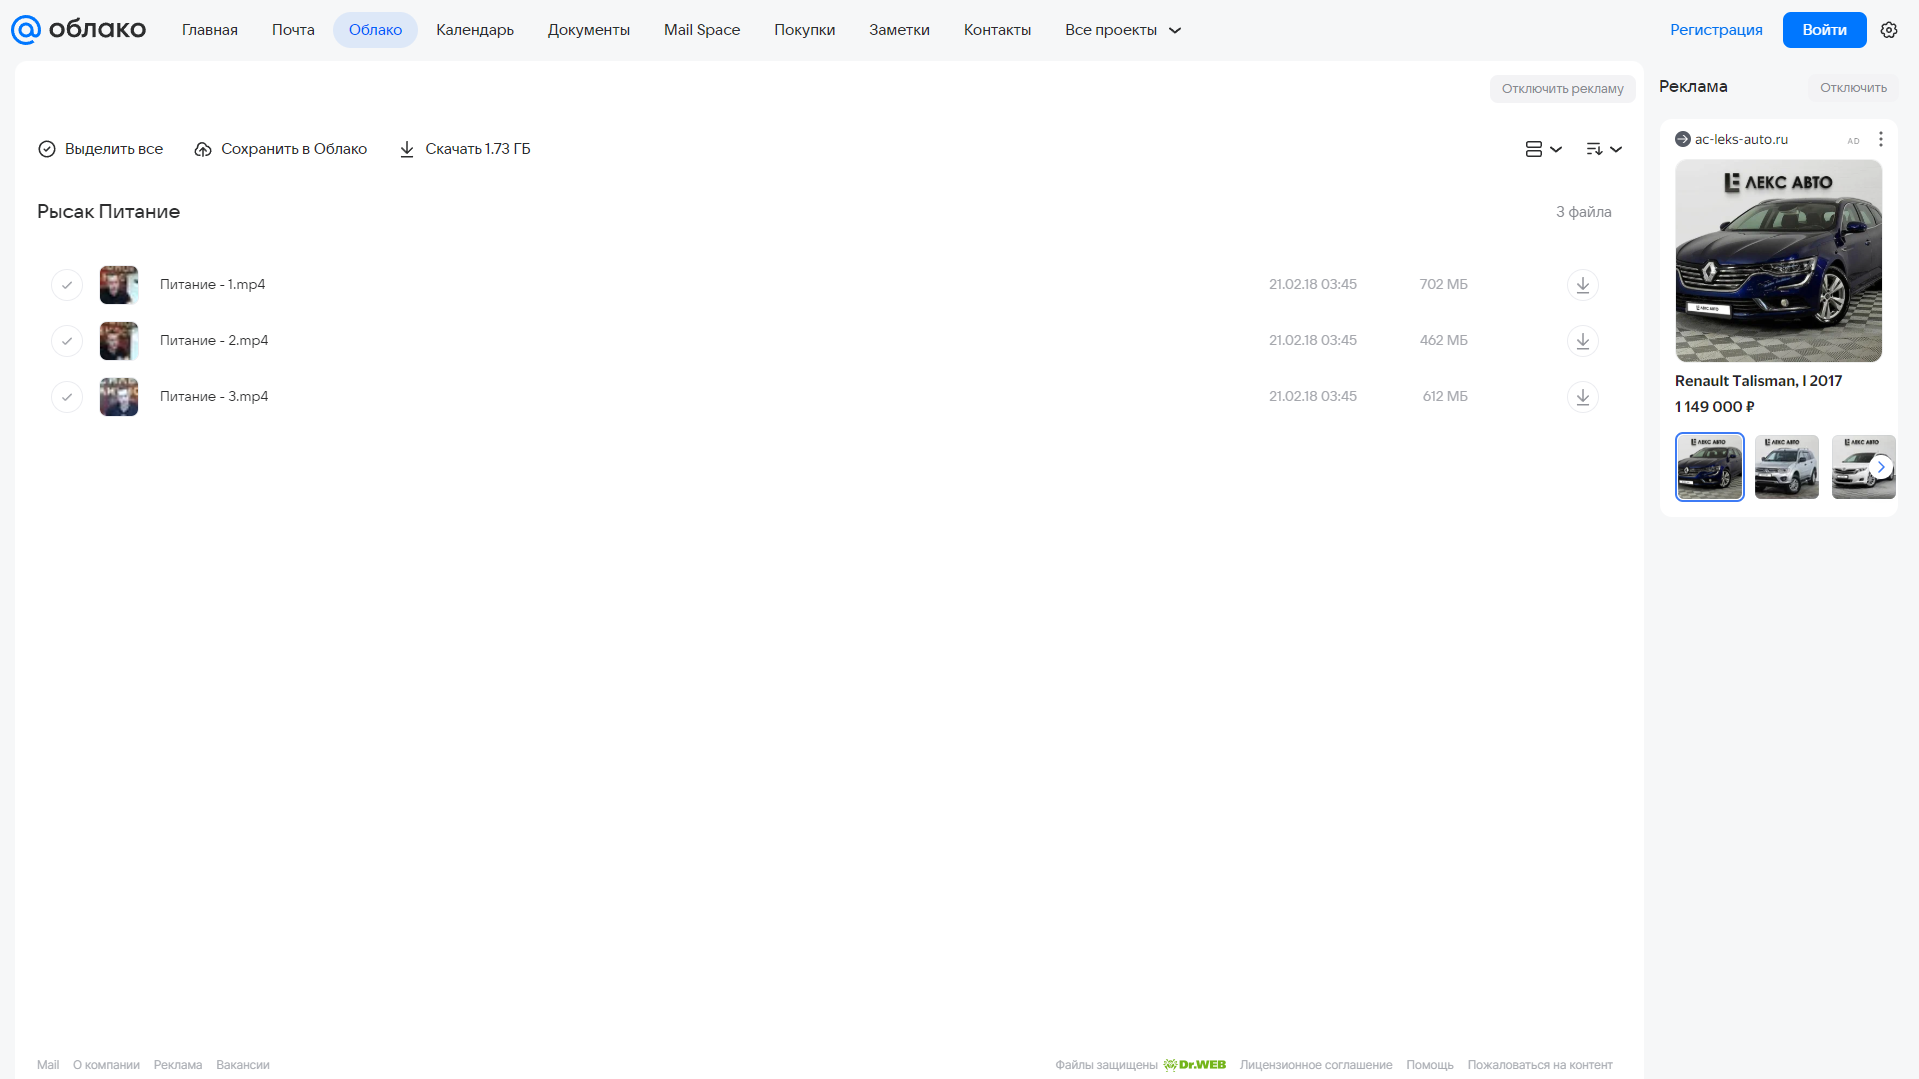Viewport: 1919px width, 1079px height.
Task: Open the sort order dropdown
Action: 1603,149
